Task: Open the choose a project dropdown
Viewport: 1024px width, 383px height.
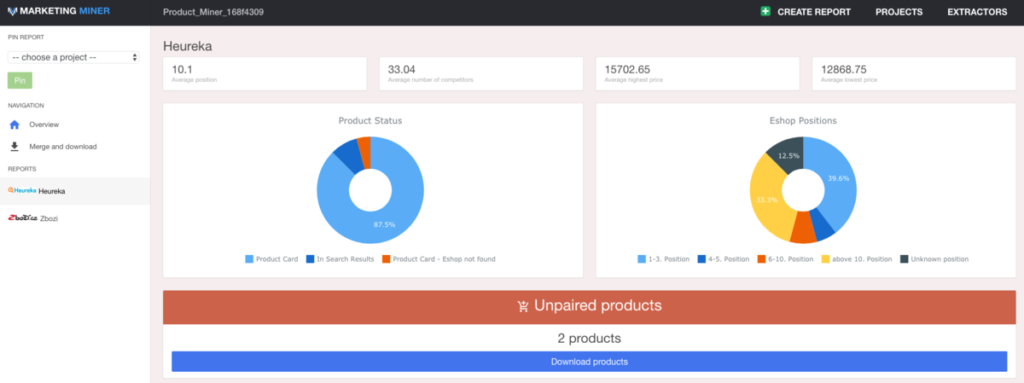Action: tap(73, 58)
